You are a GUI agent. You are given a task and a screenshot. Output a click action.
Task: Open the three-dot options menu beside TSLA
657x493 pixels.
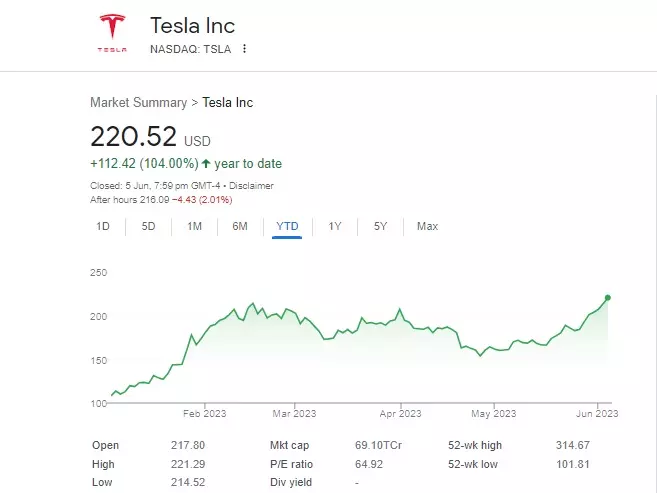(x=244, y=48)
